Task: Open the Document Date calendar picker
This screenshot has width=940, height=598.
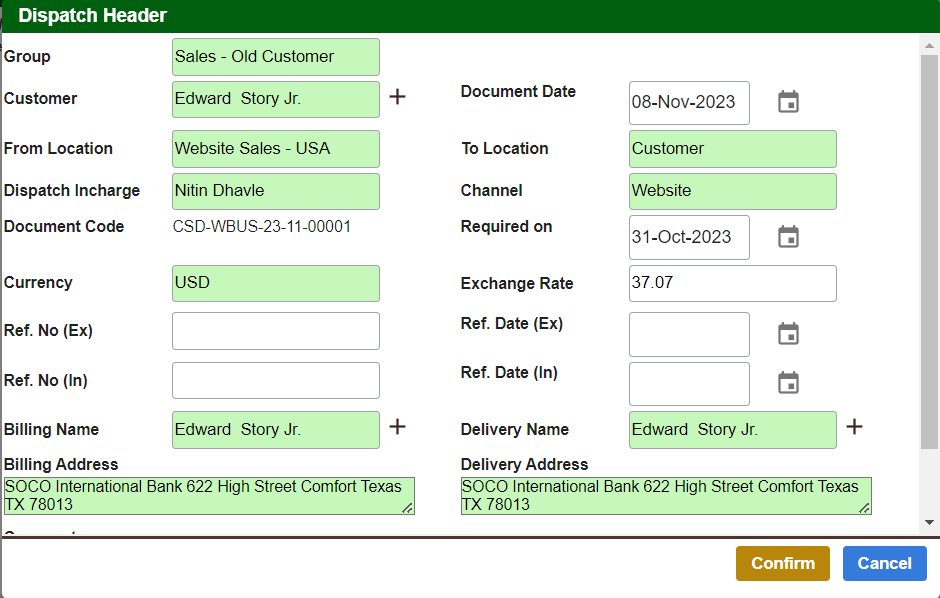Action: (x=788, y=102)
